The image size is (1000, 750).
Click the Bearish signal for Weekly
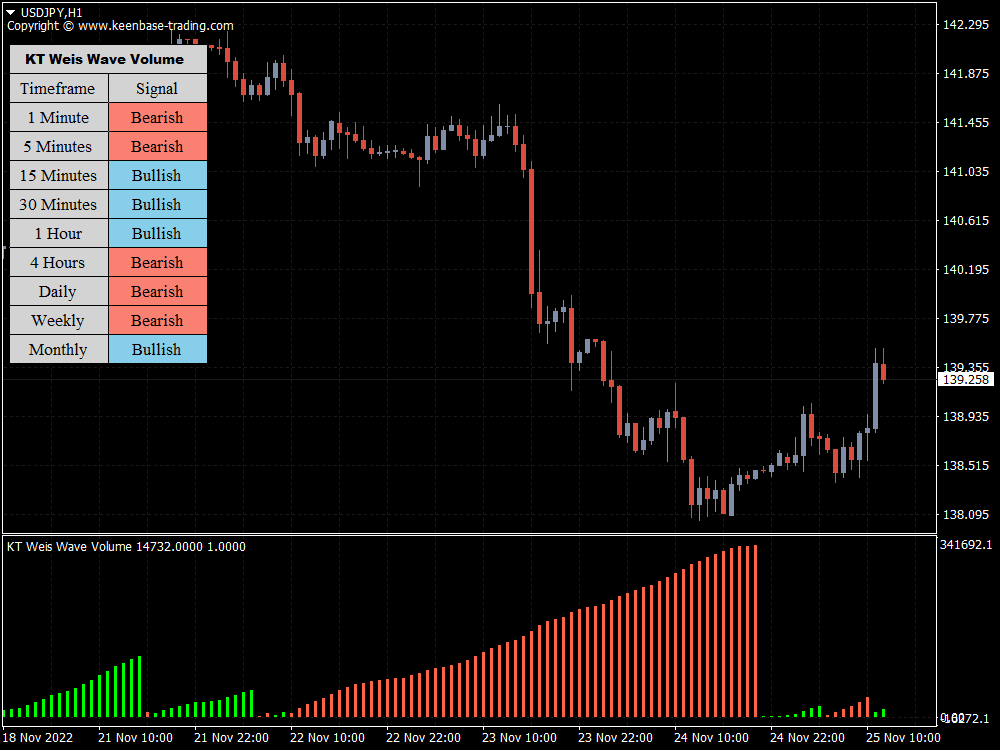coord(158,320)
